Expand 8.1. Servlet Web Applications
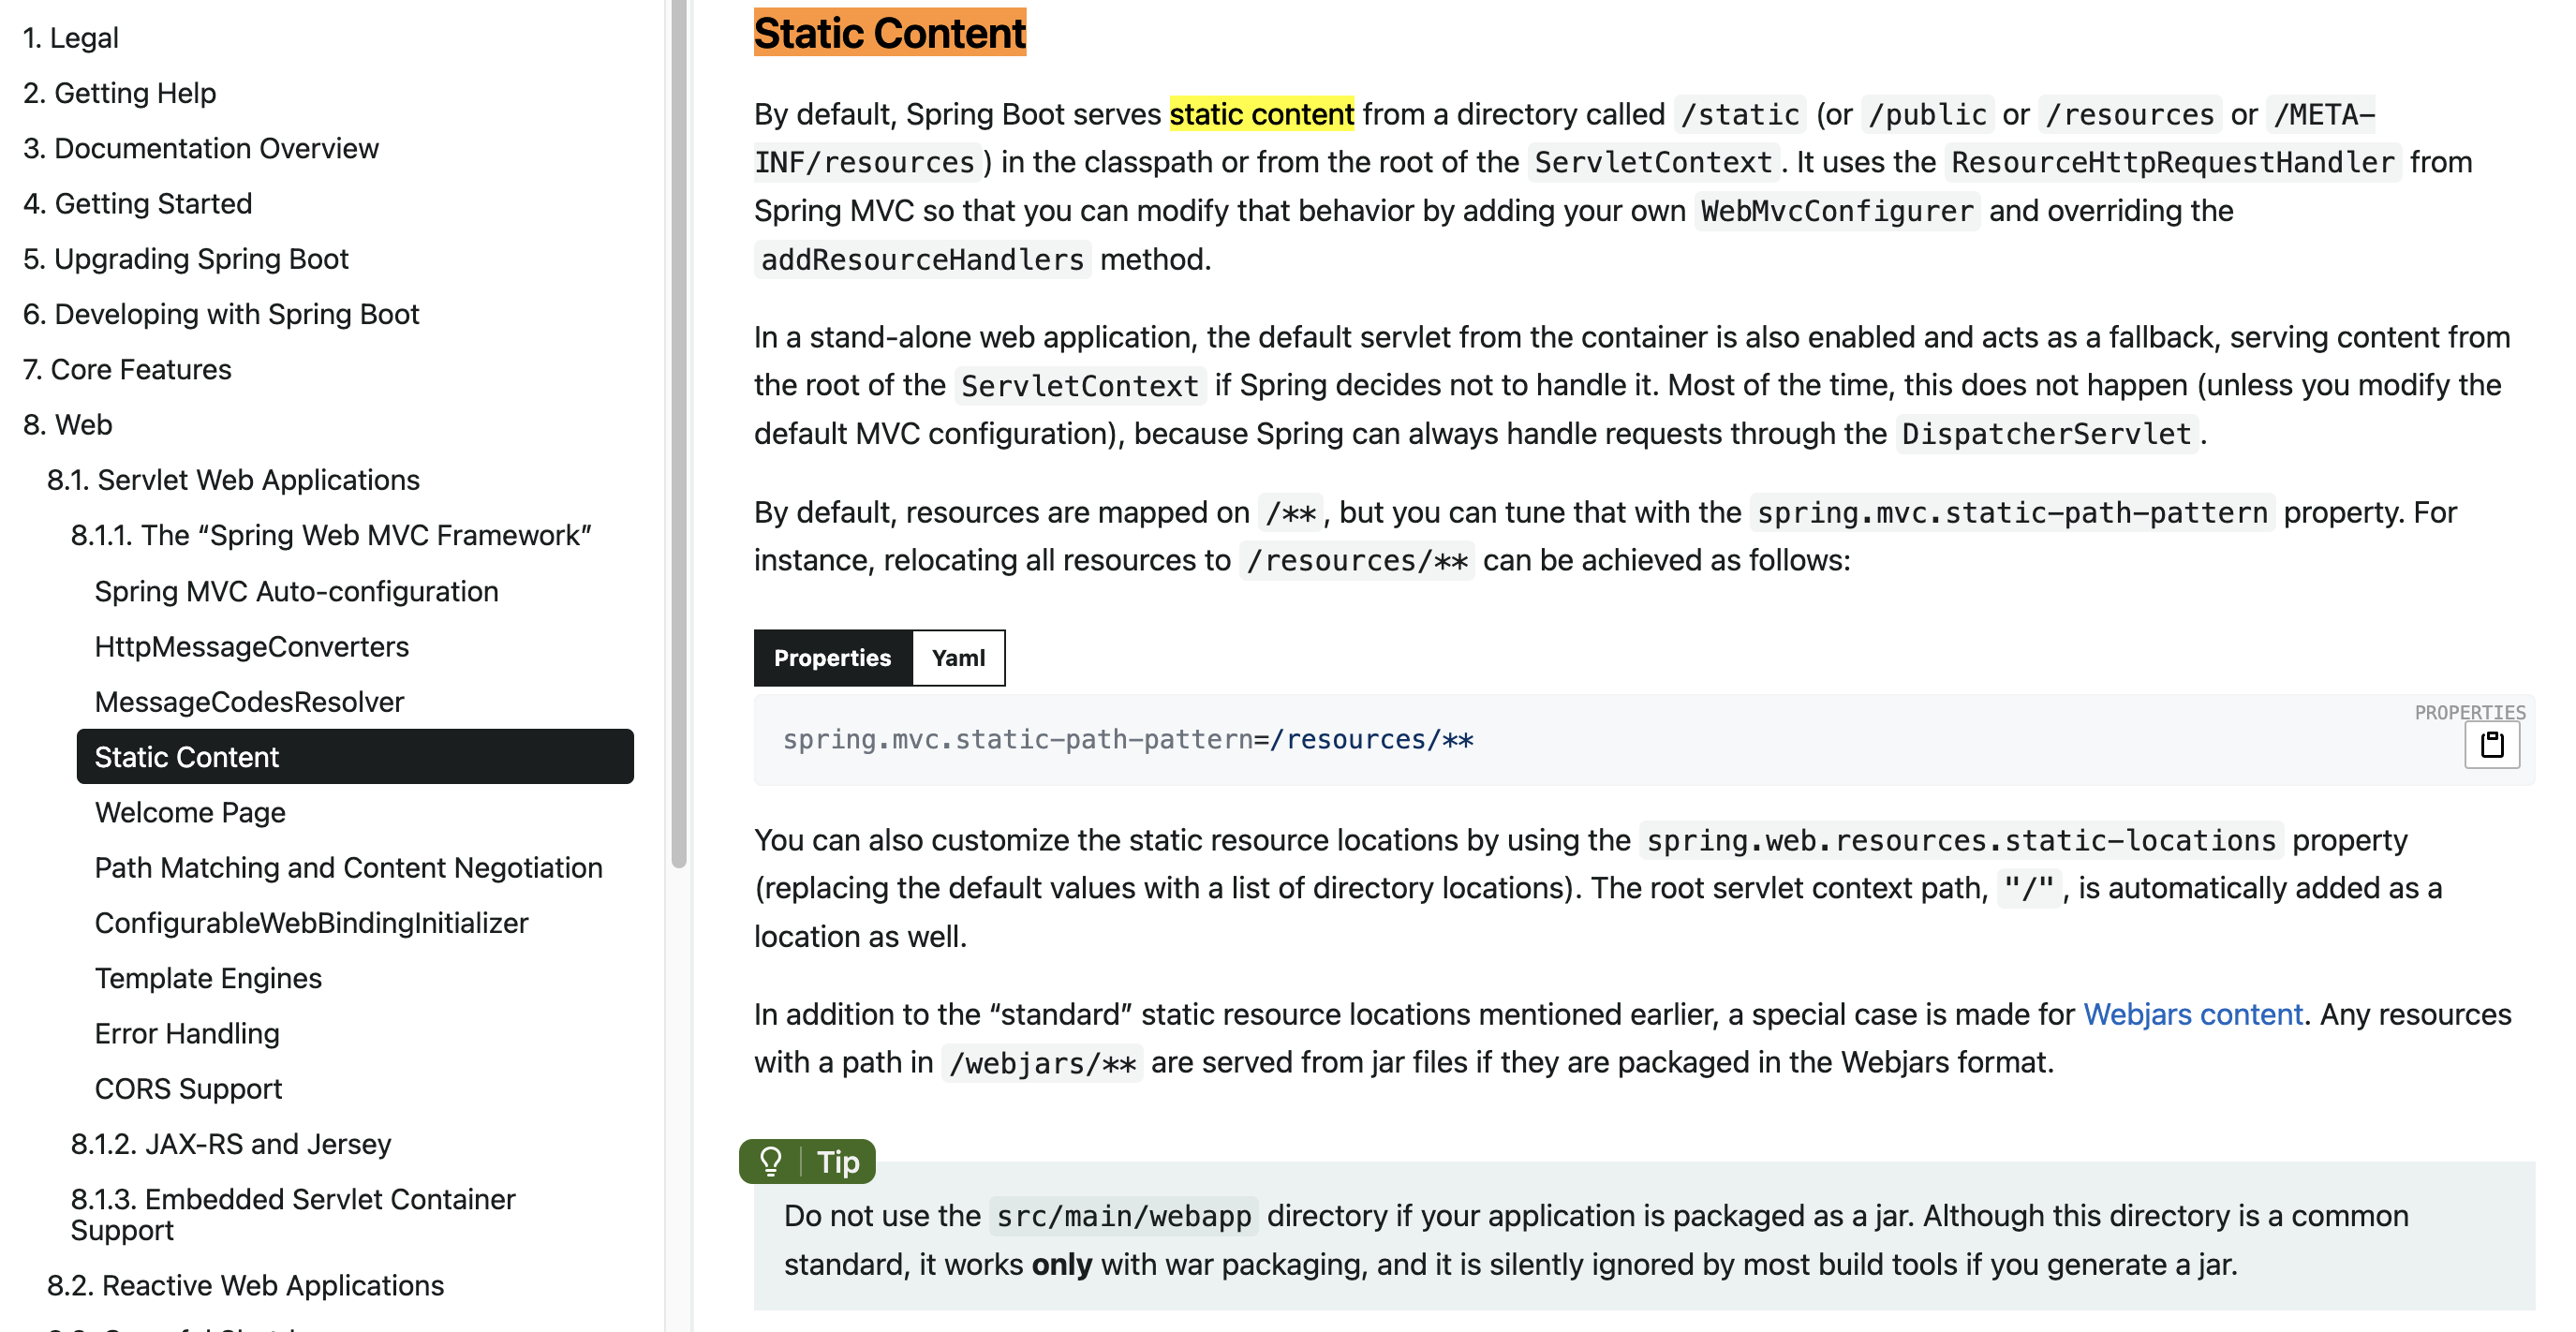 tap(233, 480)
